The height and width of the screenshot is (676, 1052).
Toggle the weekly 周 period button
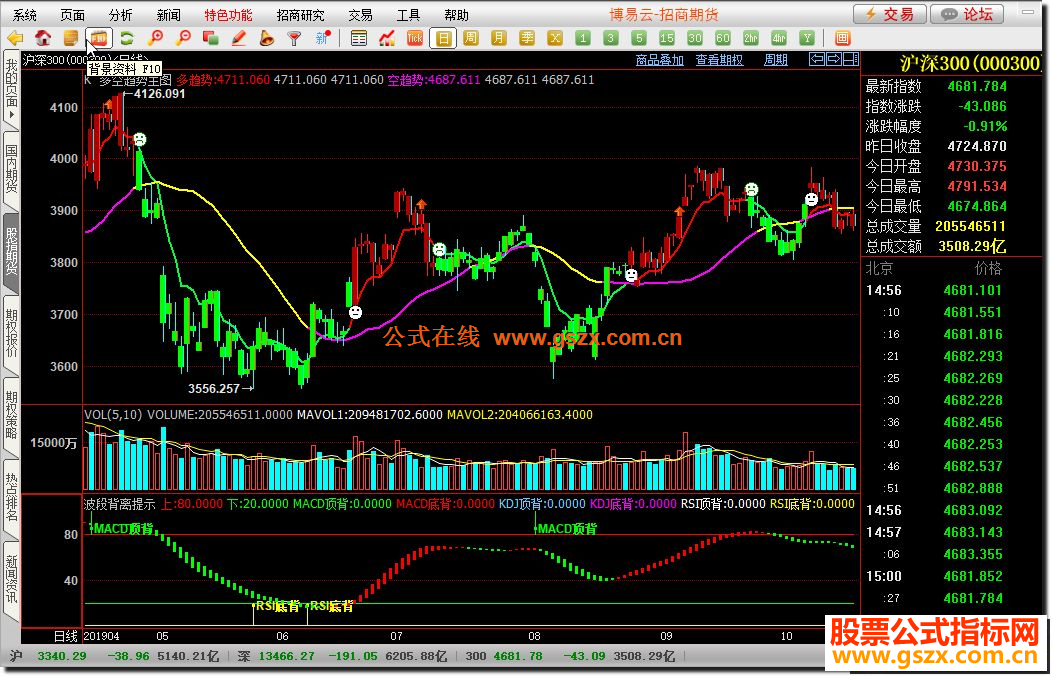(x=471, y=38)
